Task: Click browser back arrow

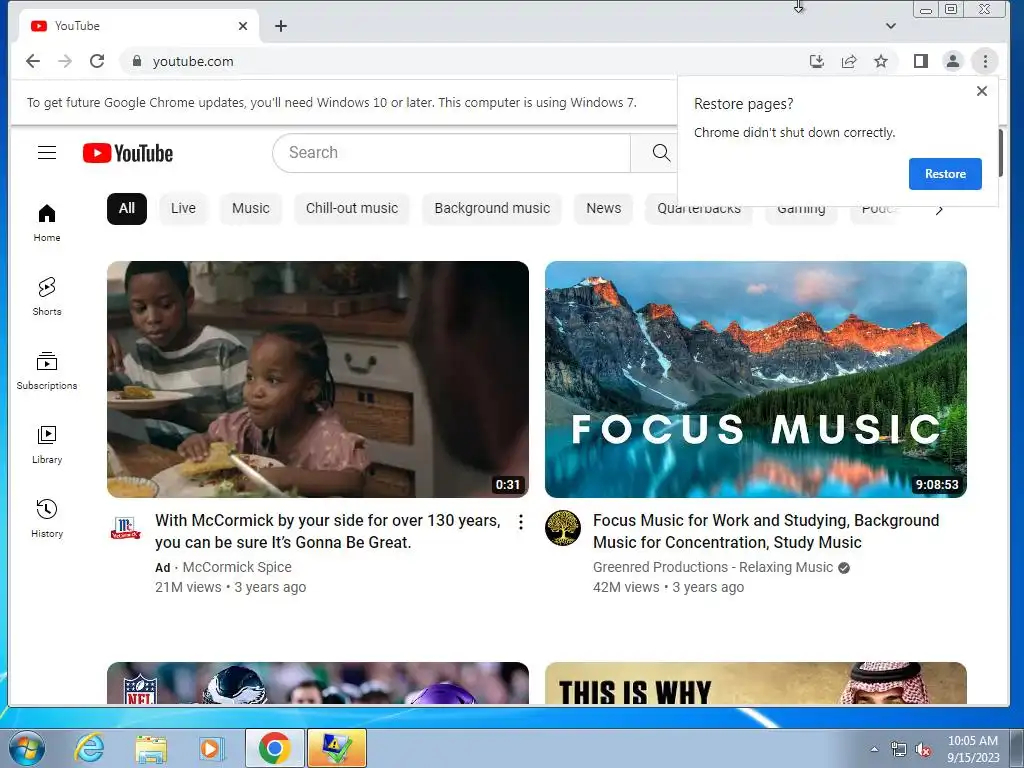Action: (33, 61)
